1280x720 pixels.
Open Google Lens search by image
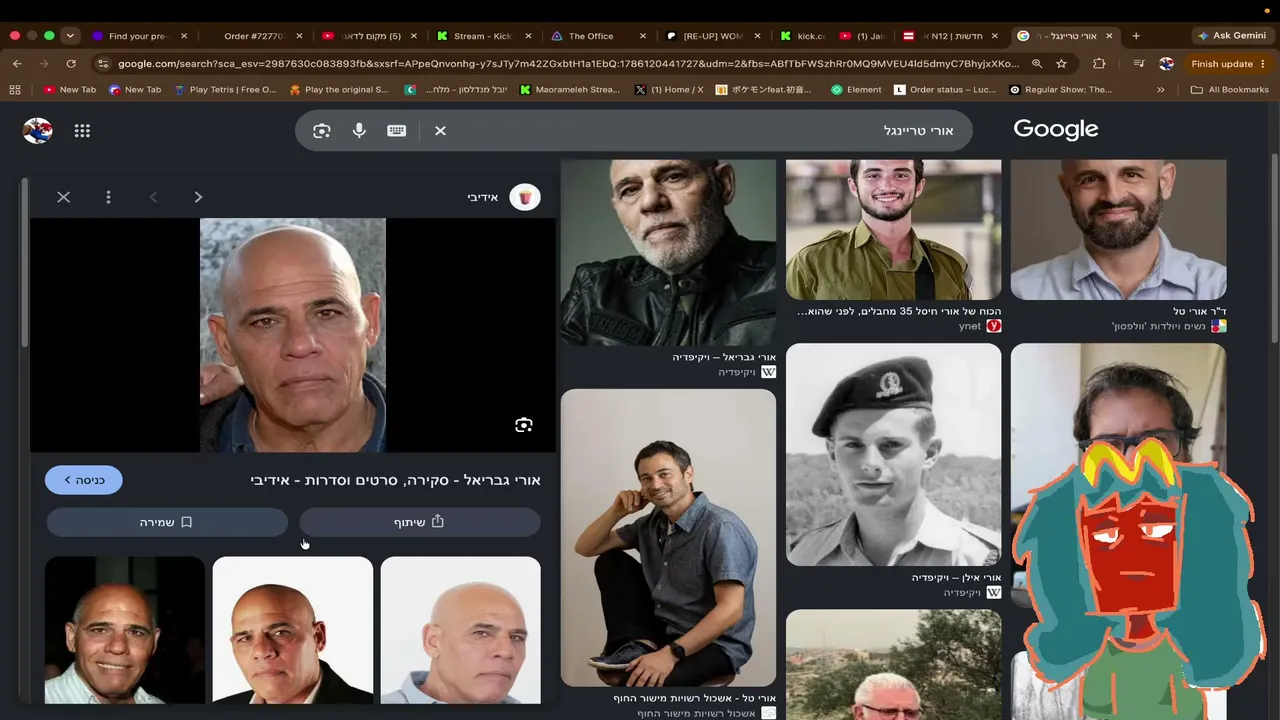point(321,131)
